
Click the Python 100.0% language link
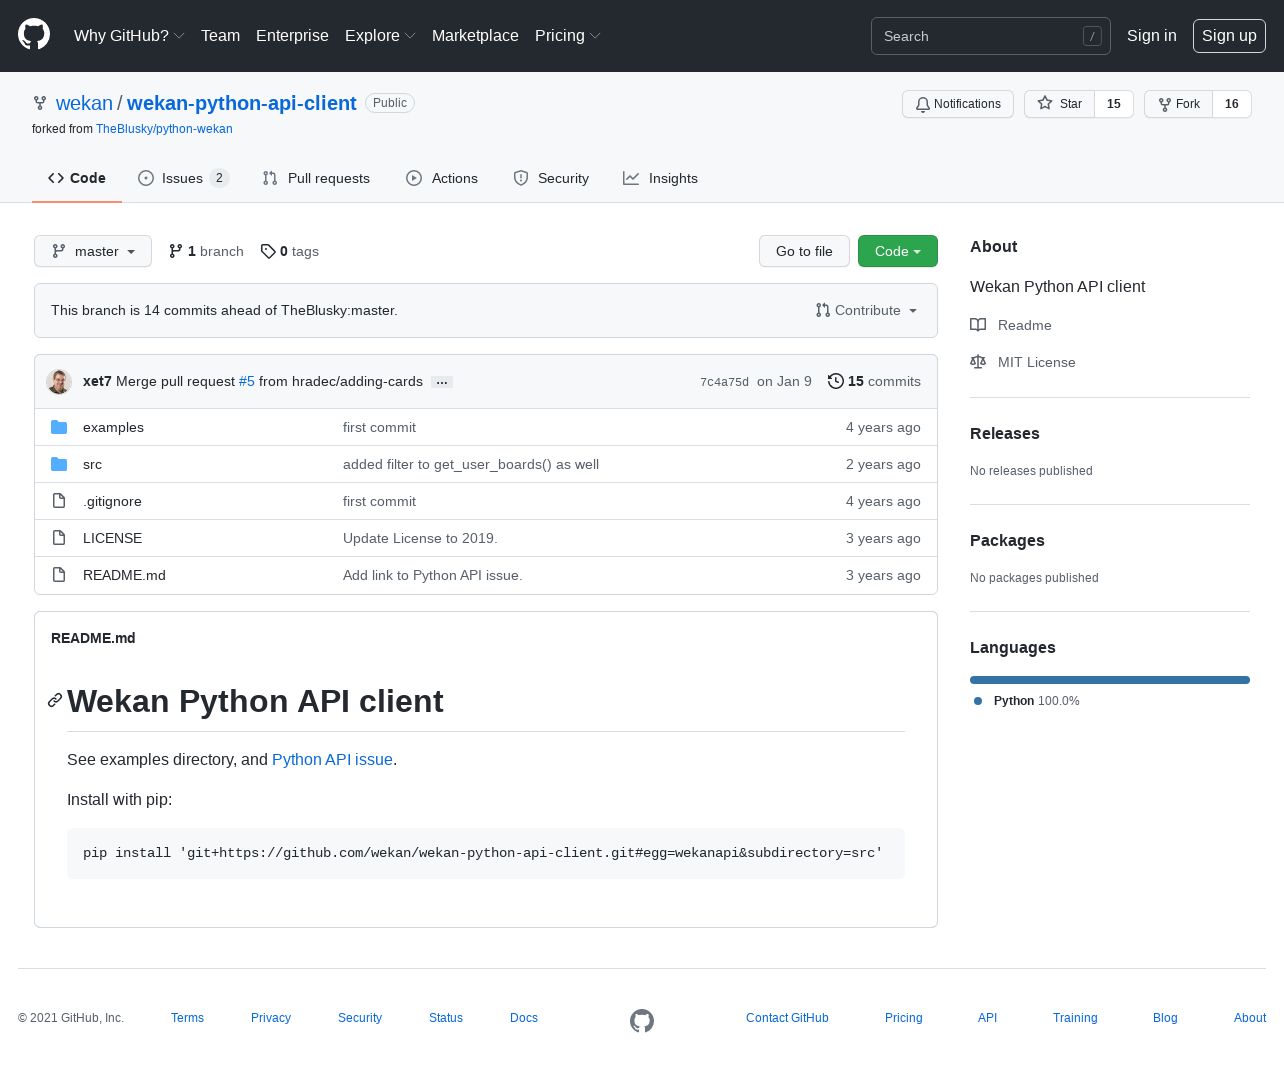pyautogui.click(x=1027, y=701)
